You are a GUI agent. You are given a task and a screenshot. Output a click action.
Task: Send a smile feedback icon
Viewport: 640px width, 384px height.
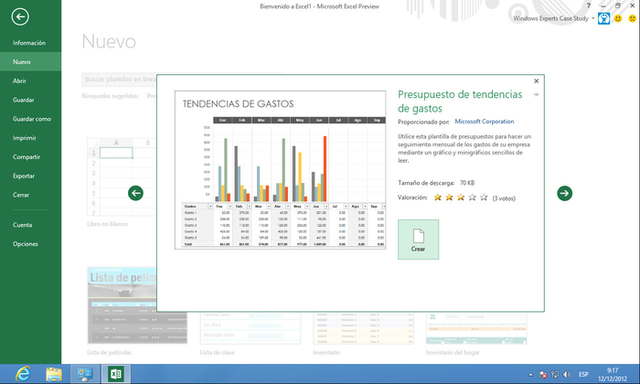click(x=618, y=18)
